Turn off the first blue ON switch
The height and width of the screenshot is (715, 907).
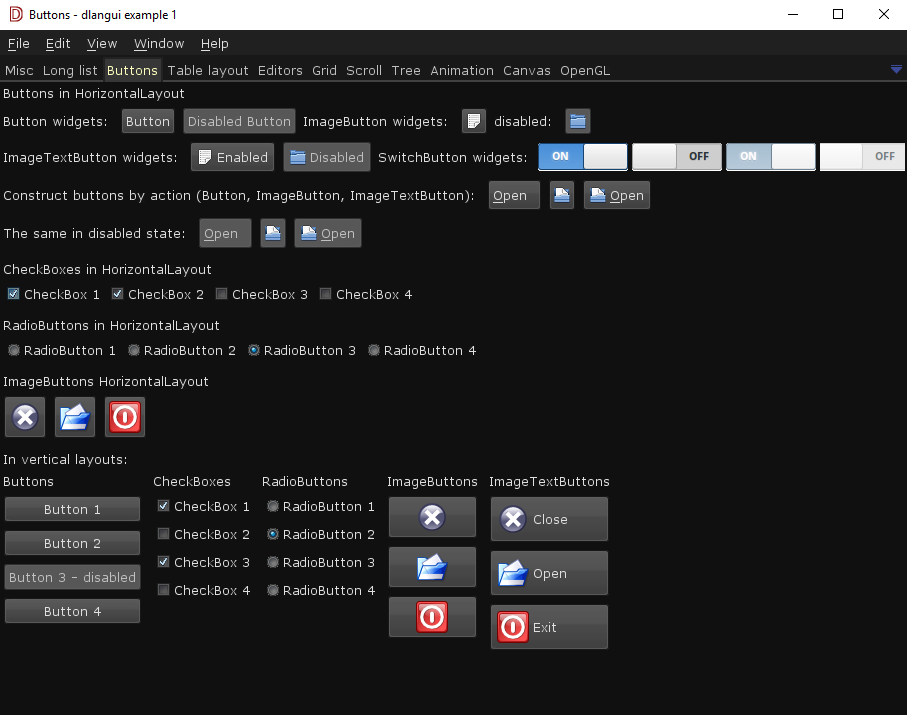(583, 157)
